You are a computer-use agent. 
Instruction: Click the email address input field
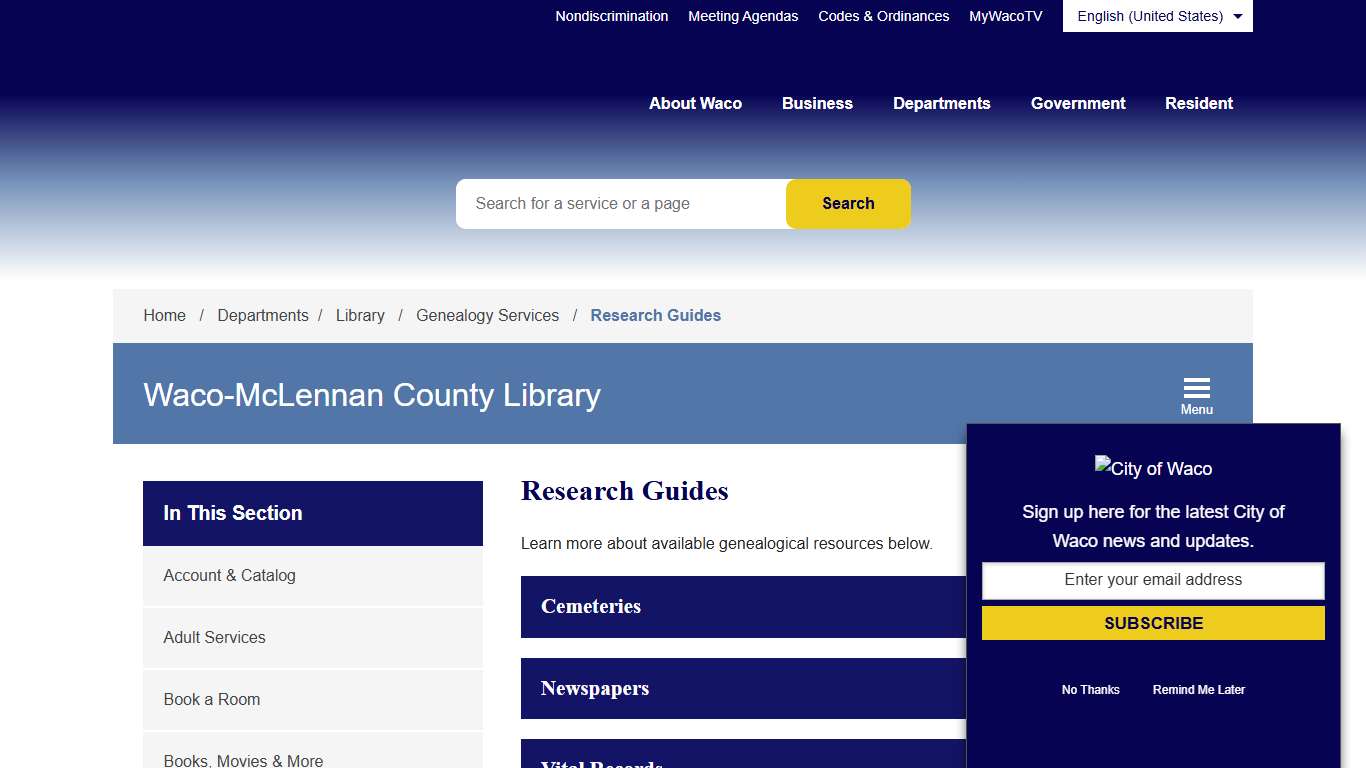(1152, 580)
